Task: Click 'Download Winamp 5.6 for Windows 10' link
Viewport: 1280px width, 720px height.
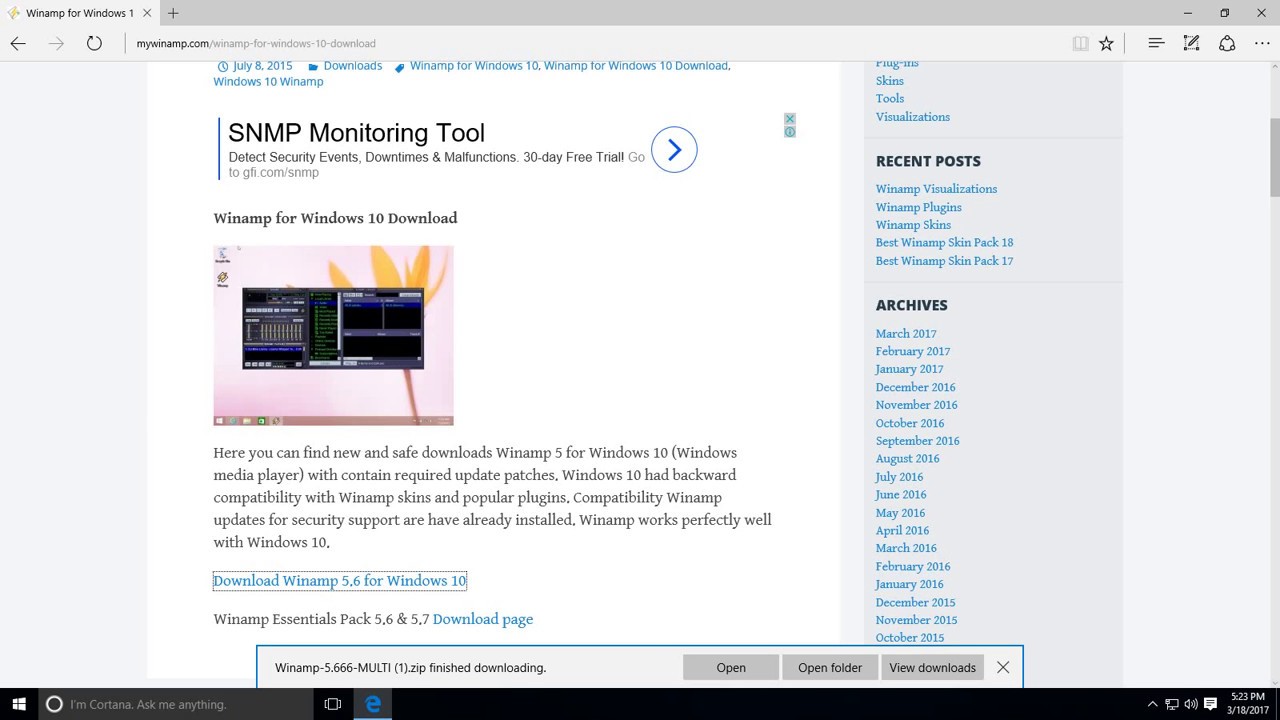Action: pyautogui.click(x=340, y=581)
